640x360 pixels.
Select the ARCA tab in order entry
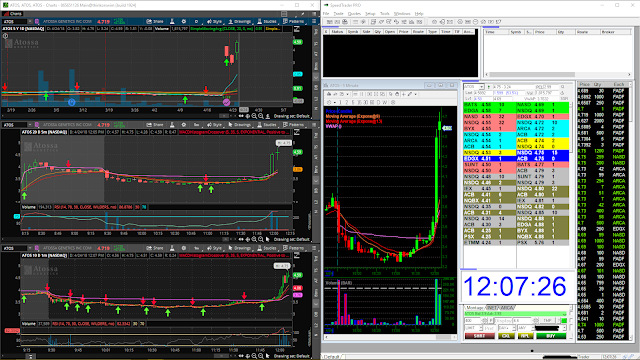click(x=508, y=307)
